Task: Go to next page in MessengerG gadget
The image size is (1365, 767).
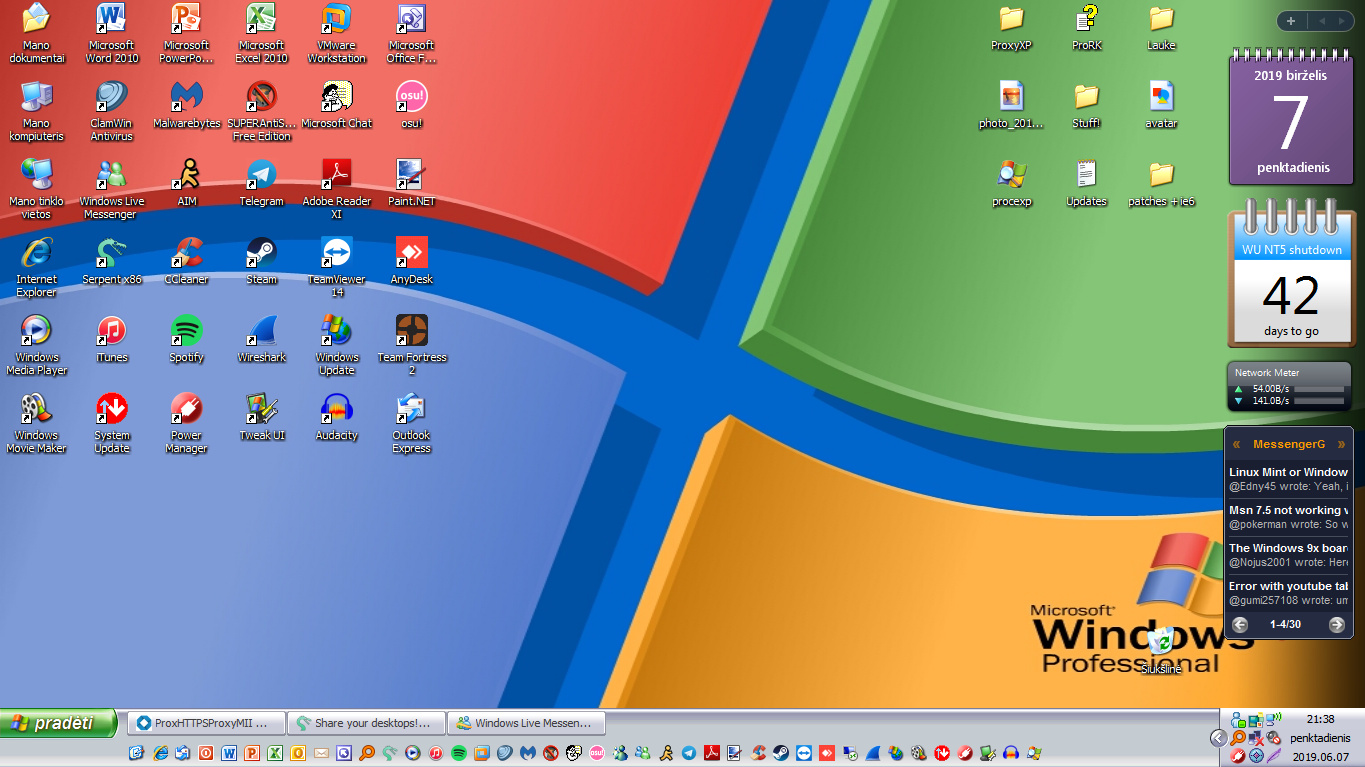Action: 1337,625
